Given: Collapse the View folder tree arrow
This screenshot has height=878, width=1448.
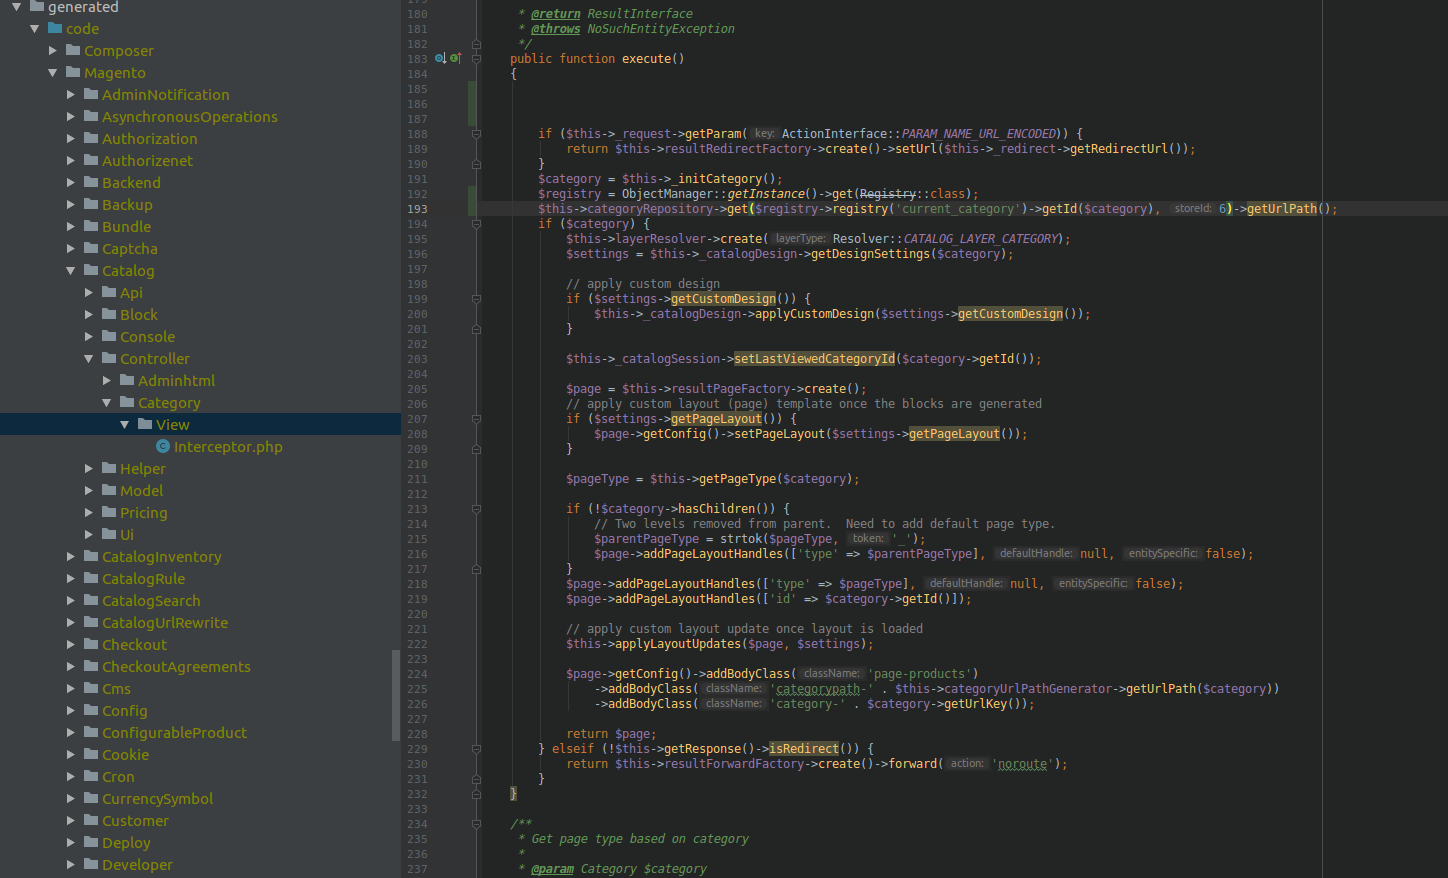Looking at the screenshot, I should click(x=125, y=424).
